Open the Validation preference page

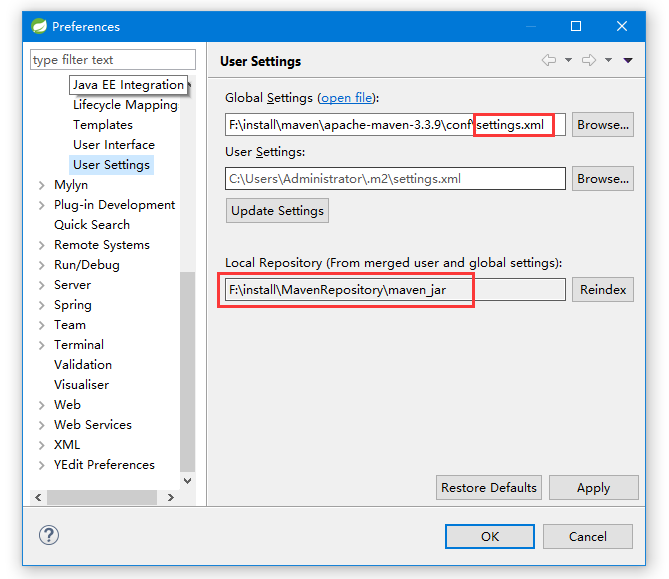tap(83, 365)
